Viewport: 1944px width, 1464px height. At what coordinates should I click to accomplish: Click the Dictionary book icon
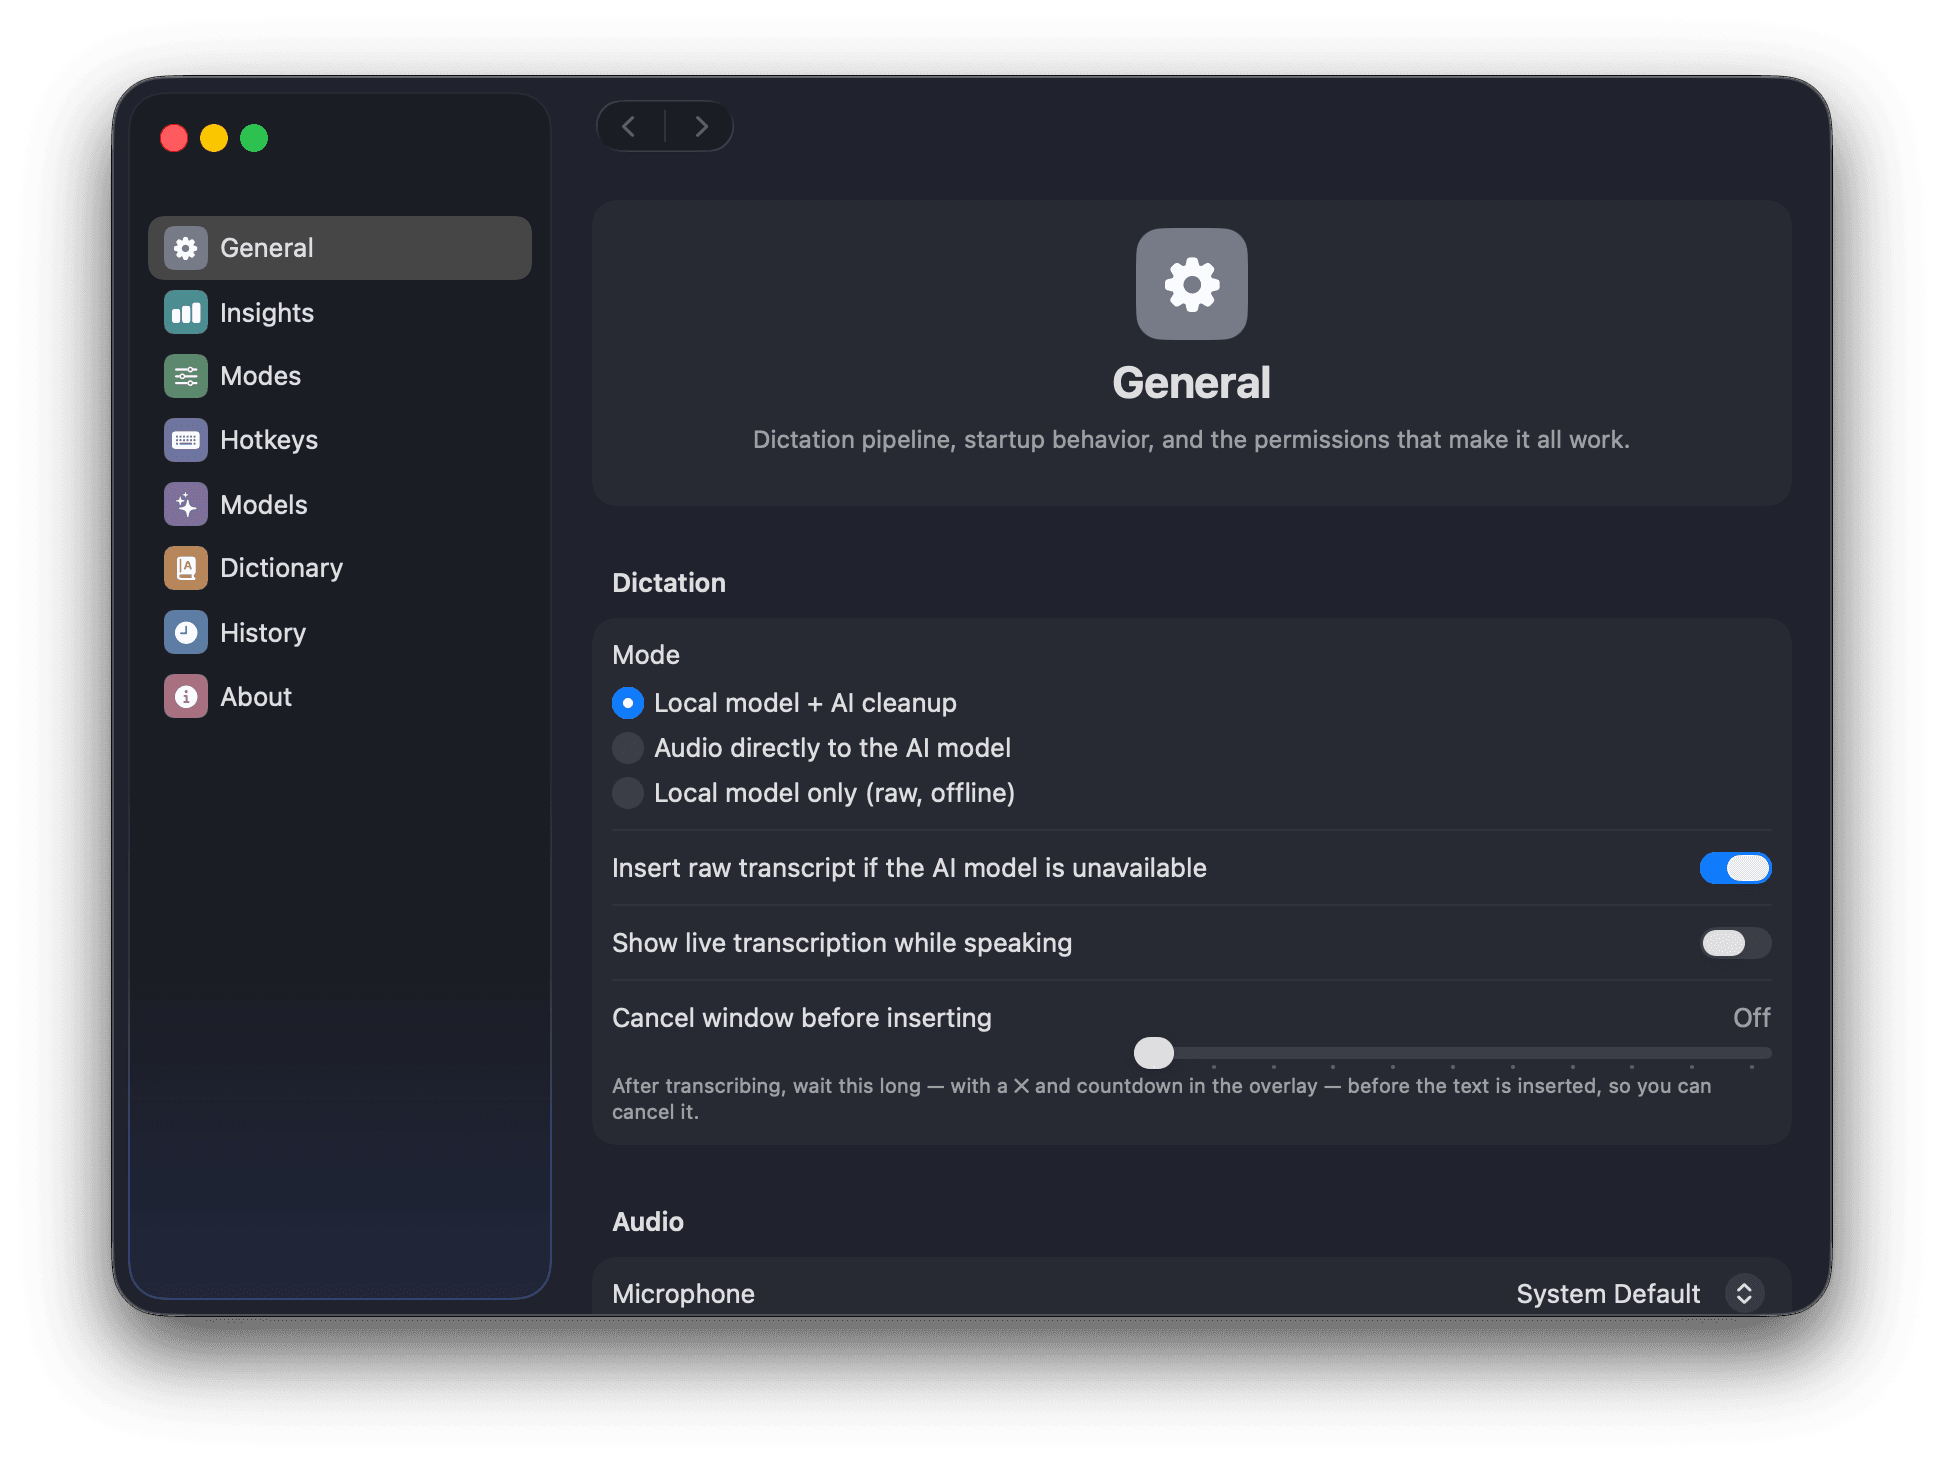(x=186, y=568)
